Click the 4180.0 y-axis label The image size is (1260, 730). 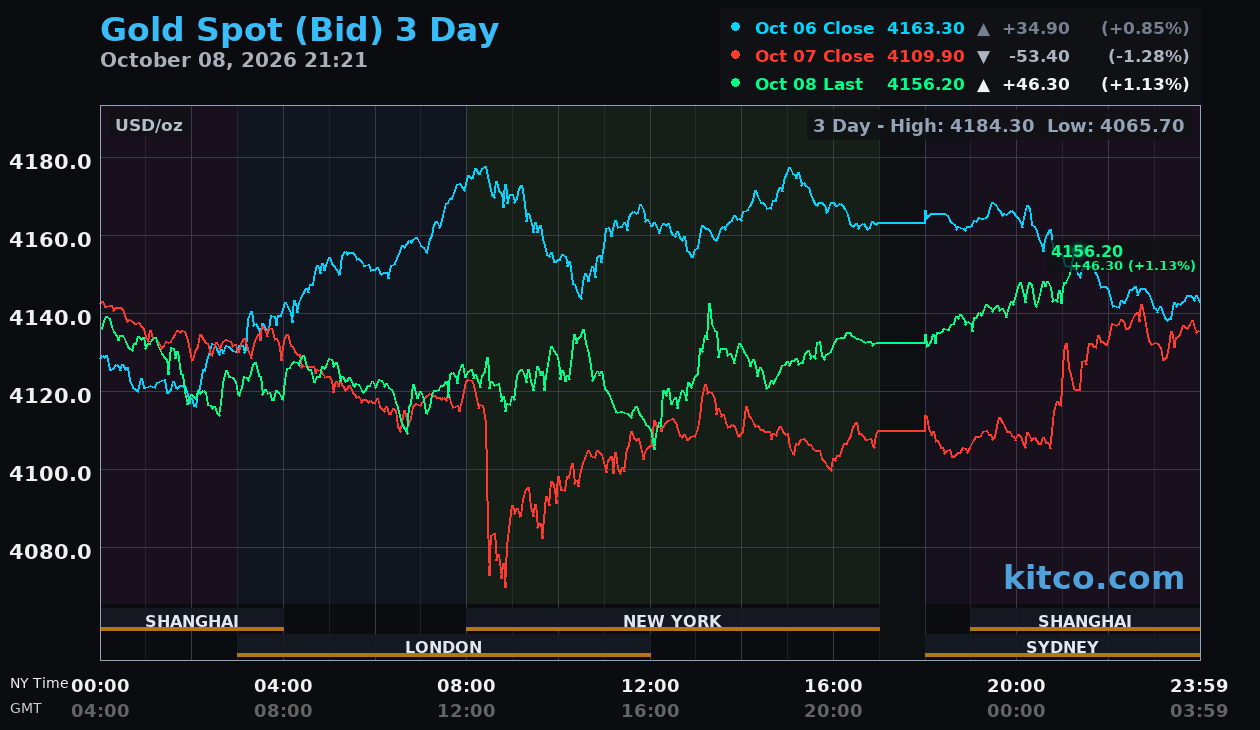[x=50, y=161]
